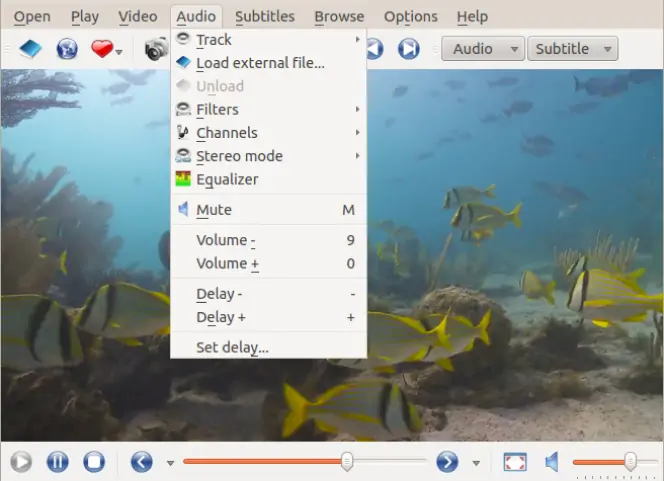664x481 pixels.
Task: Click the Play button in control bar
Action: [21, 462]
